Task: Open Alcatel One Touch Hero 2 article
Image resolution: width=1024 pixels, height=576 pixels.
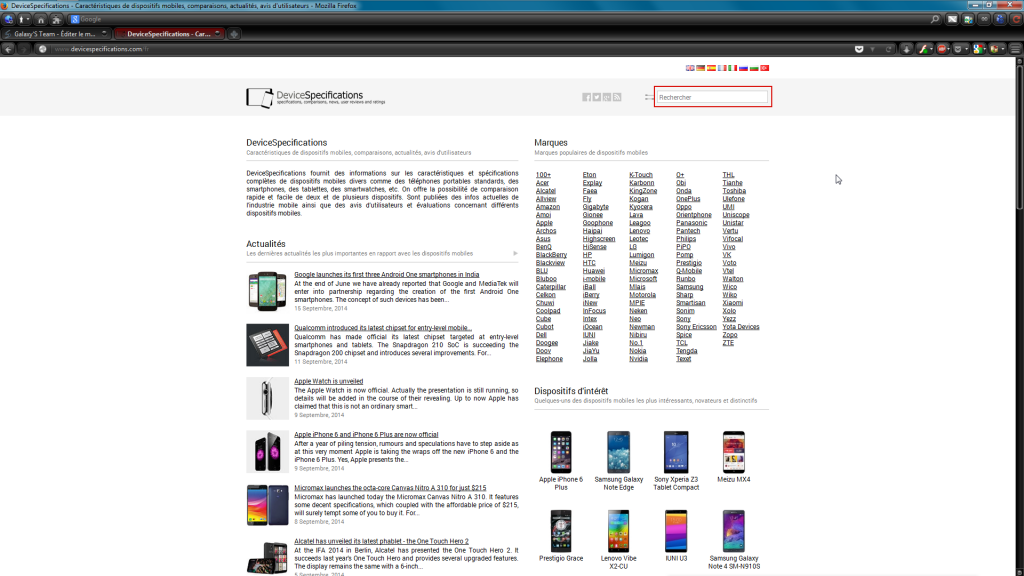Action: pos(381,541)
